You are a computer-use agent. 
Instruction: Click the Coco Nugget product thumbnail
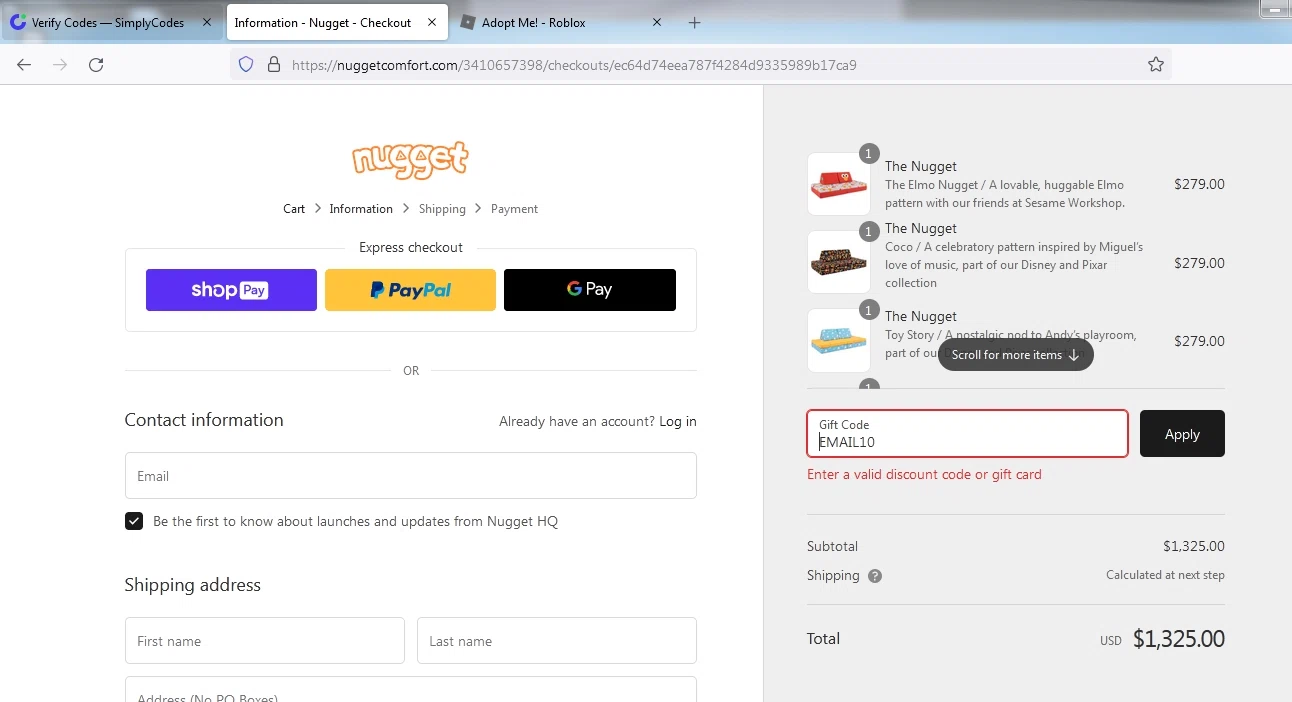pyautogui.click(x=838, y=262)
